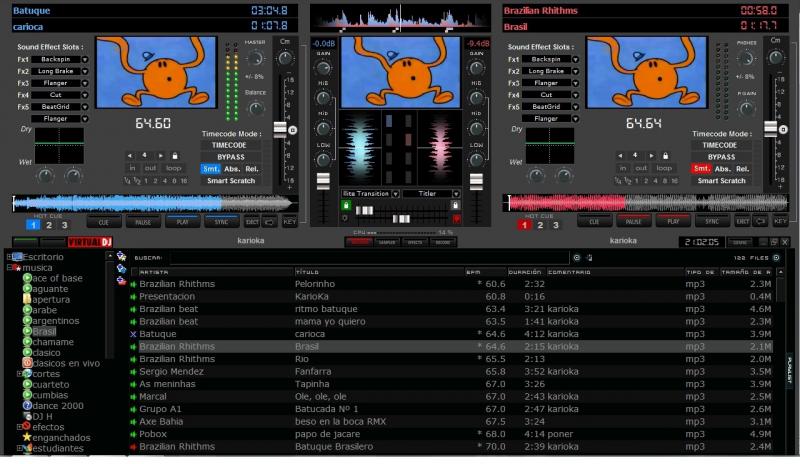Click speaker icon on Pelorinho row
The width and height of the screenshot is (800, 464).
coord(133,284)
